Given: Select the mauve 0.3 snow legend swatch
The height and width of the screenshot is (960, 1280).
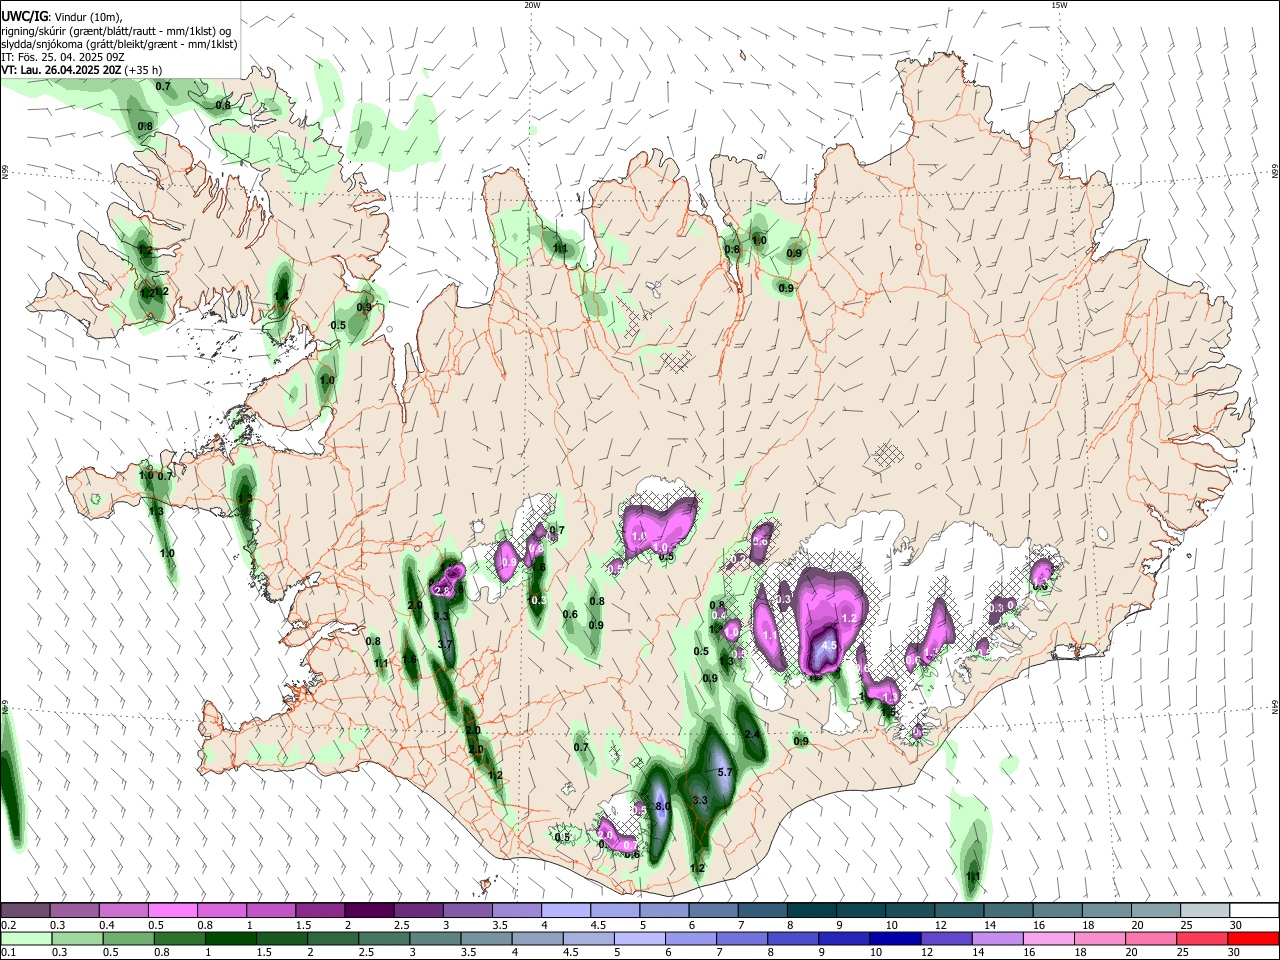Looking at the screenshot, I should [74, 910].
